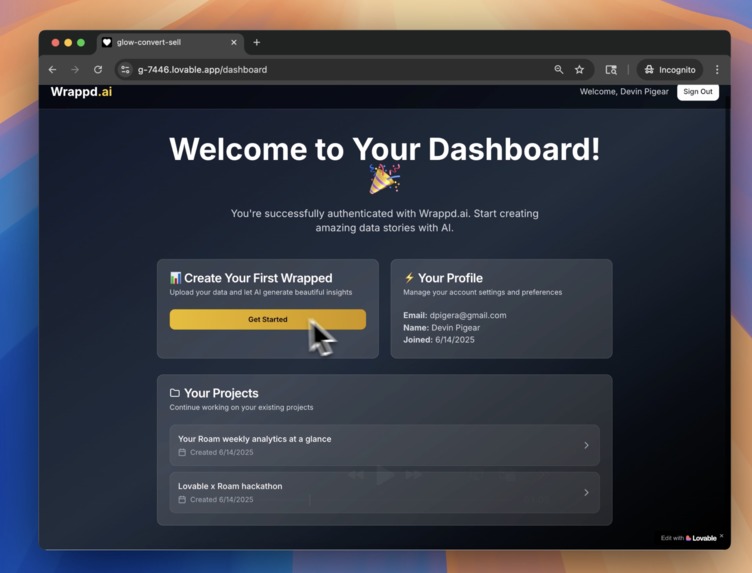Click the bar chart icon beside Create Your First Wrapped

pos(176,278)
